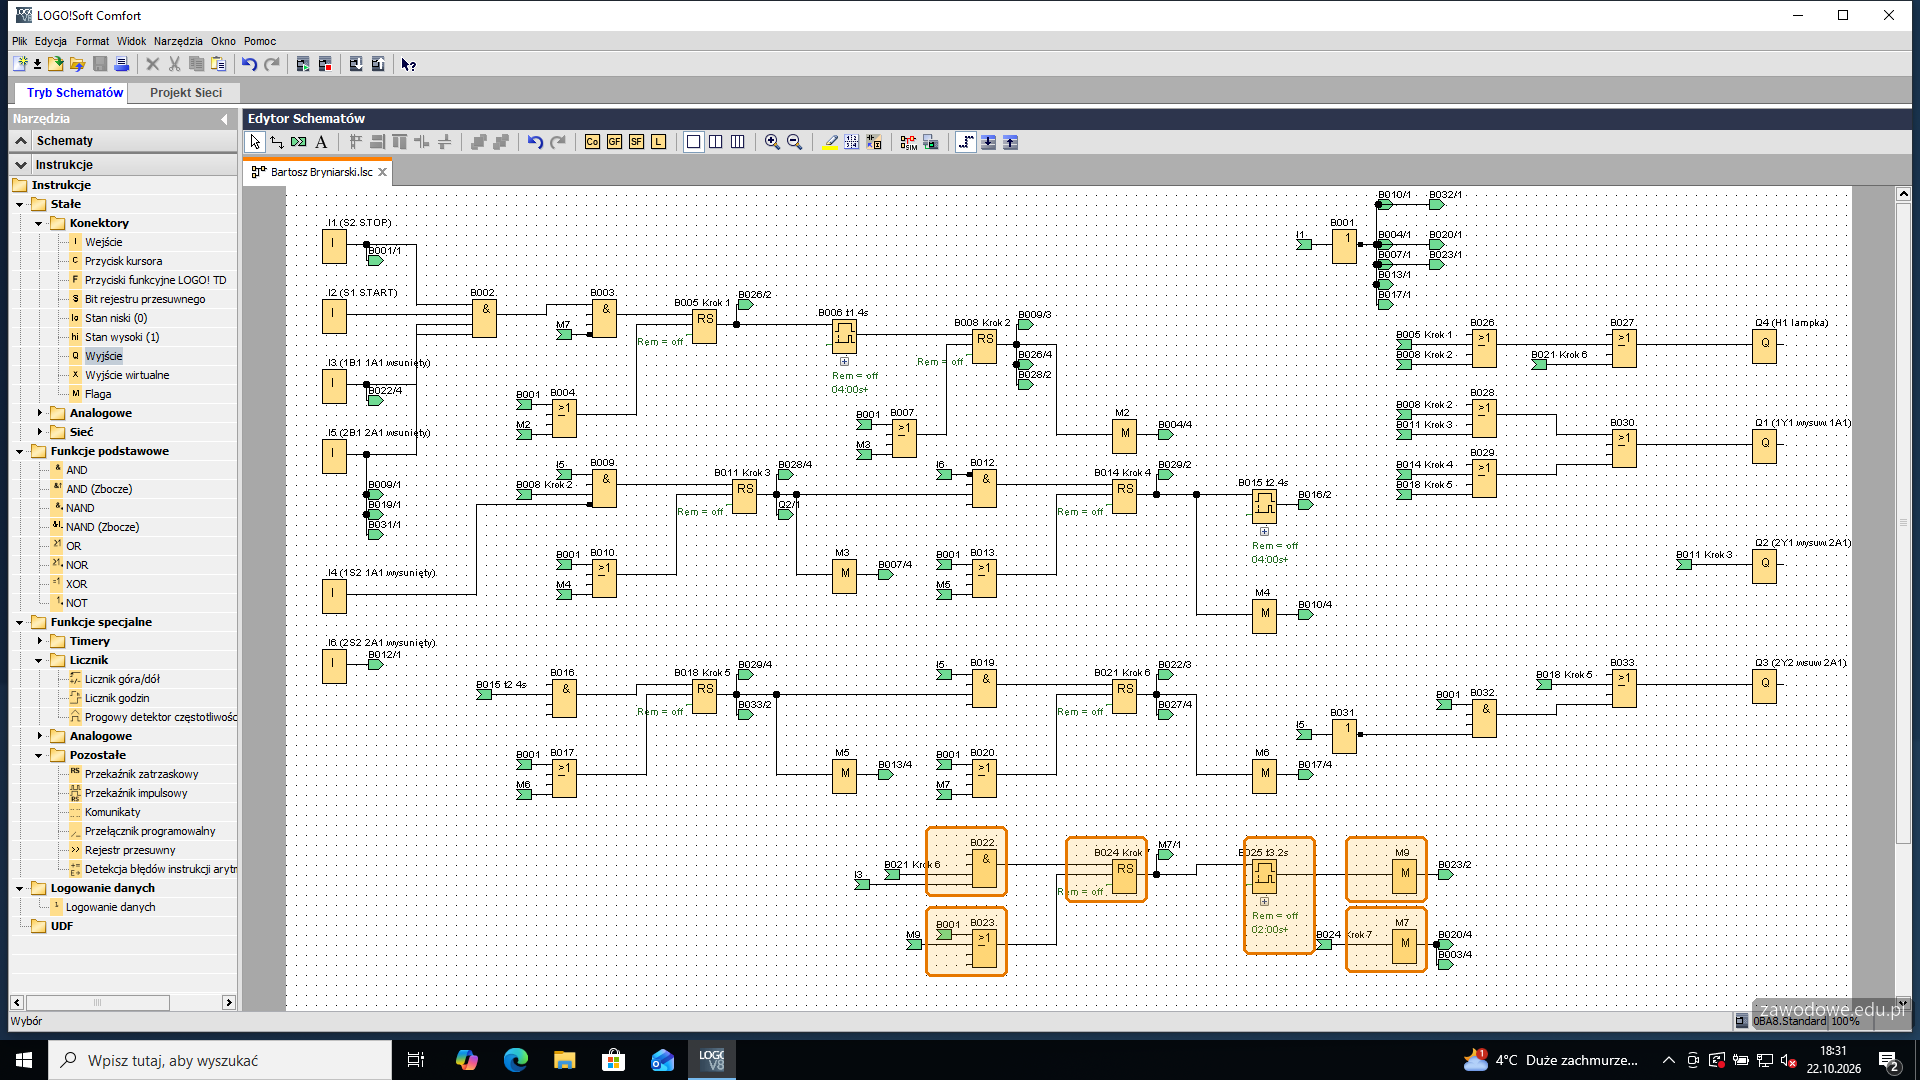Open the special functions SF button
Viewport: 1920px width, 1080px height.
pos(636,142)
